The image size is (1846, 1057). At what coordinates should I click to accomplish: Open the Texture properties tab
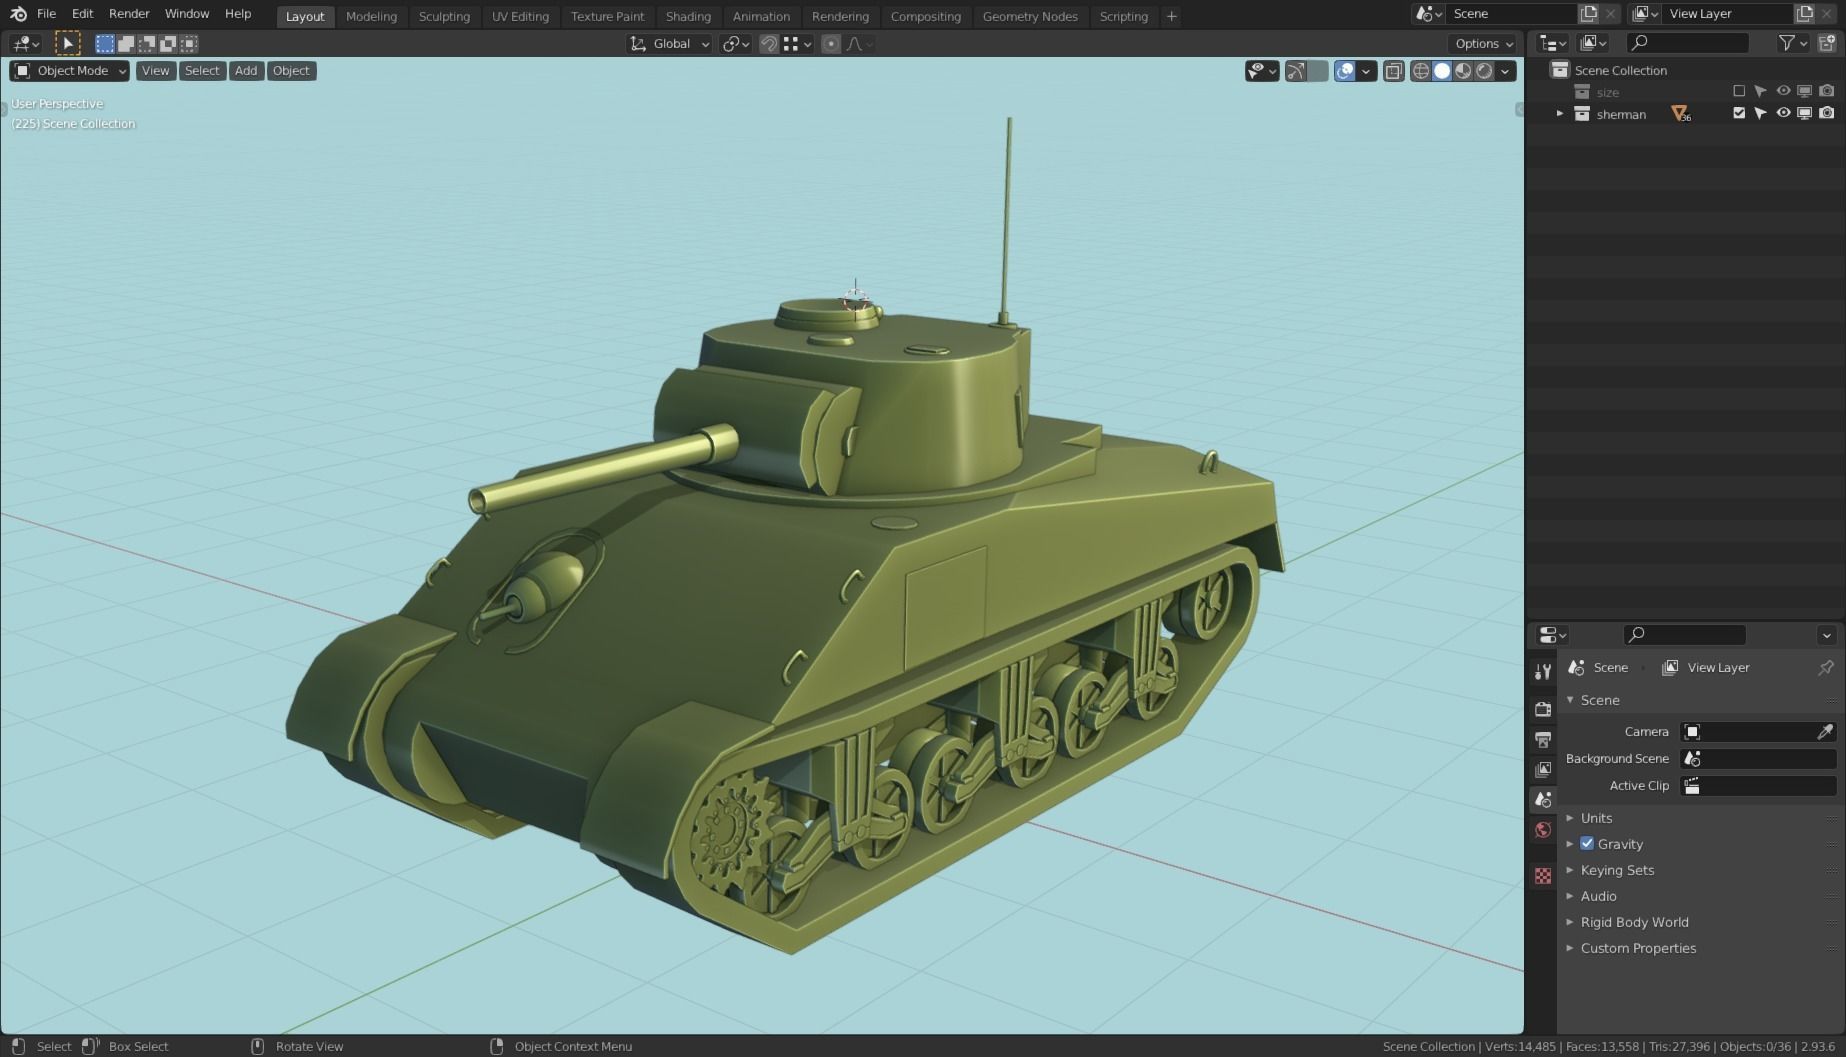click(x=1543, y=876)
